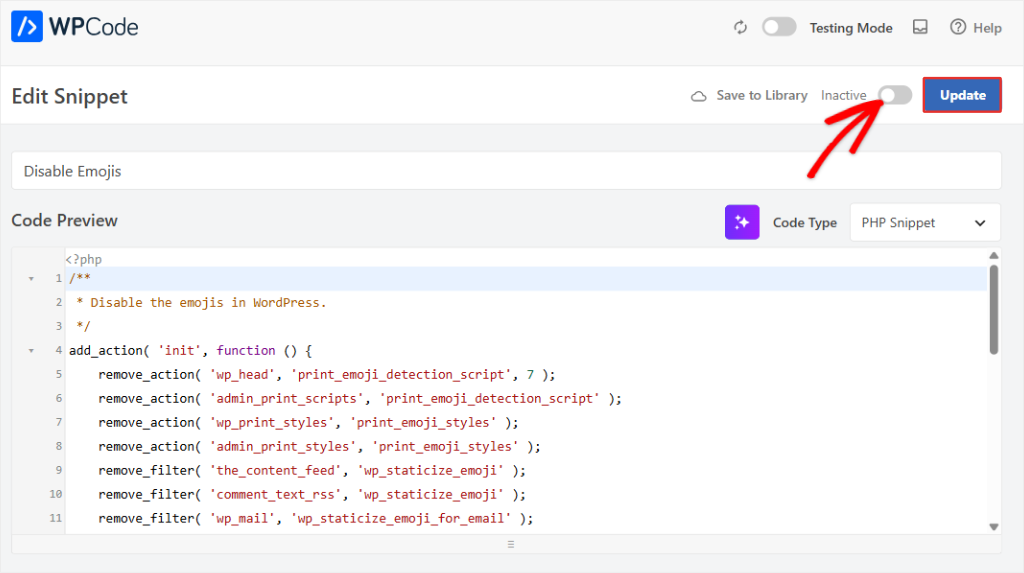
Task: Click 'wp_staticize_emoji_for_email' on line 11
Action: pos(401,518)
